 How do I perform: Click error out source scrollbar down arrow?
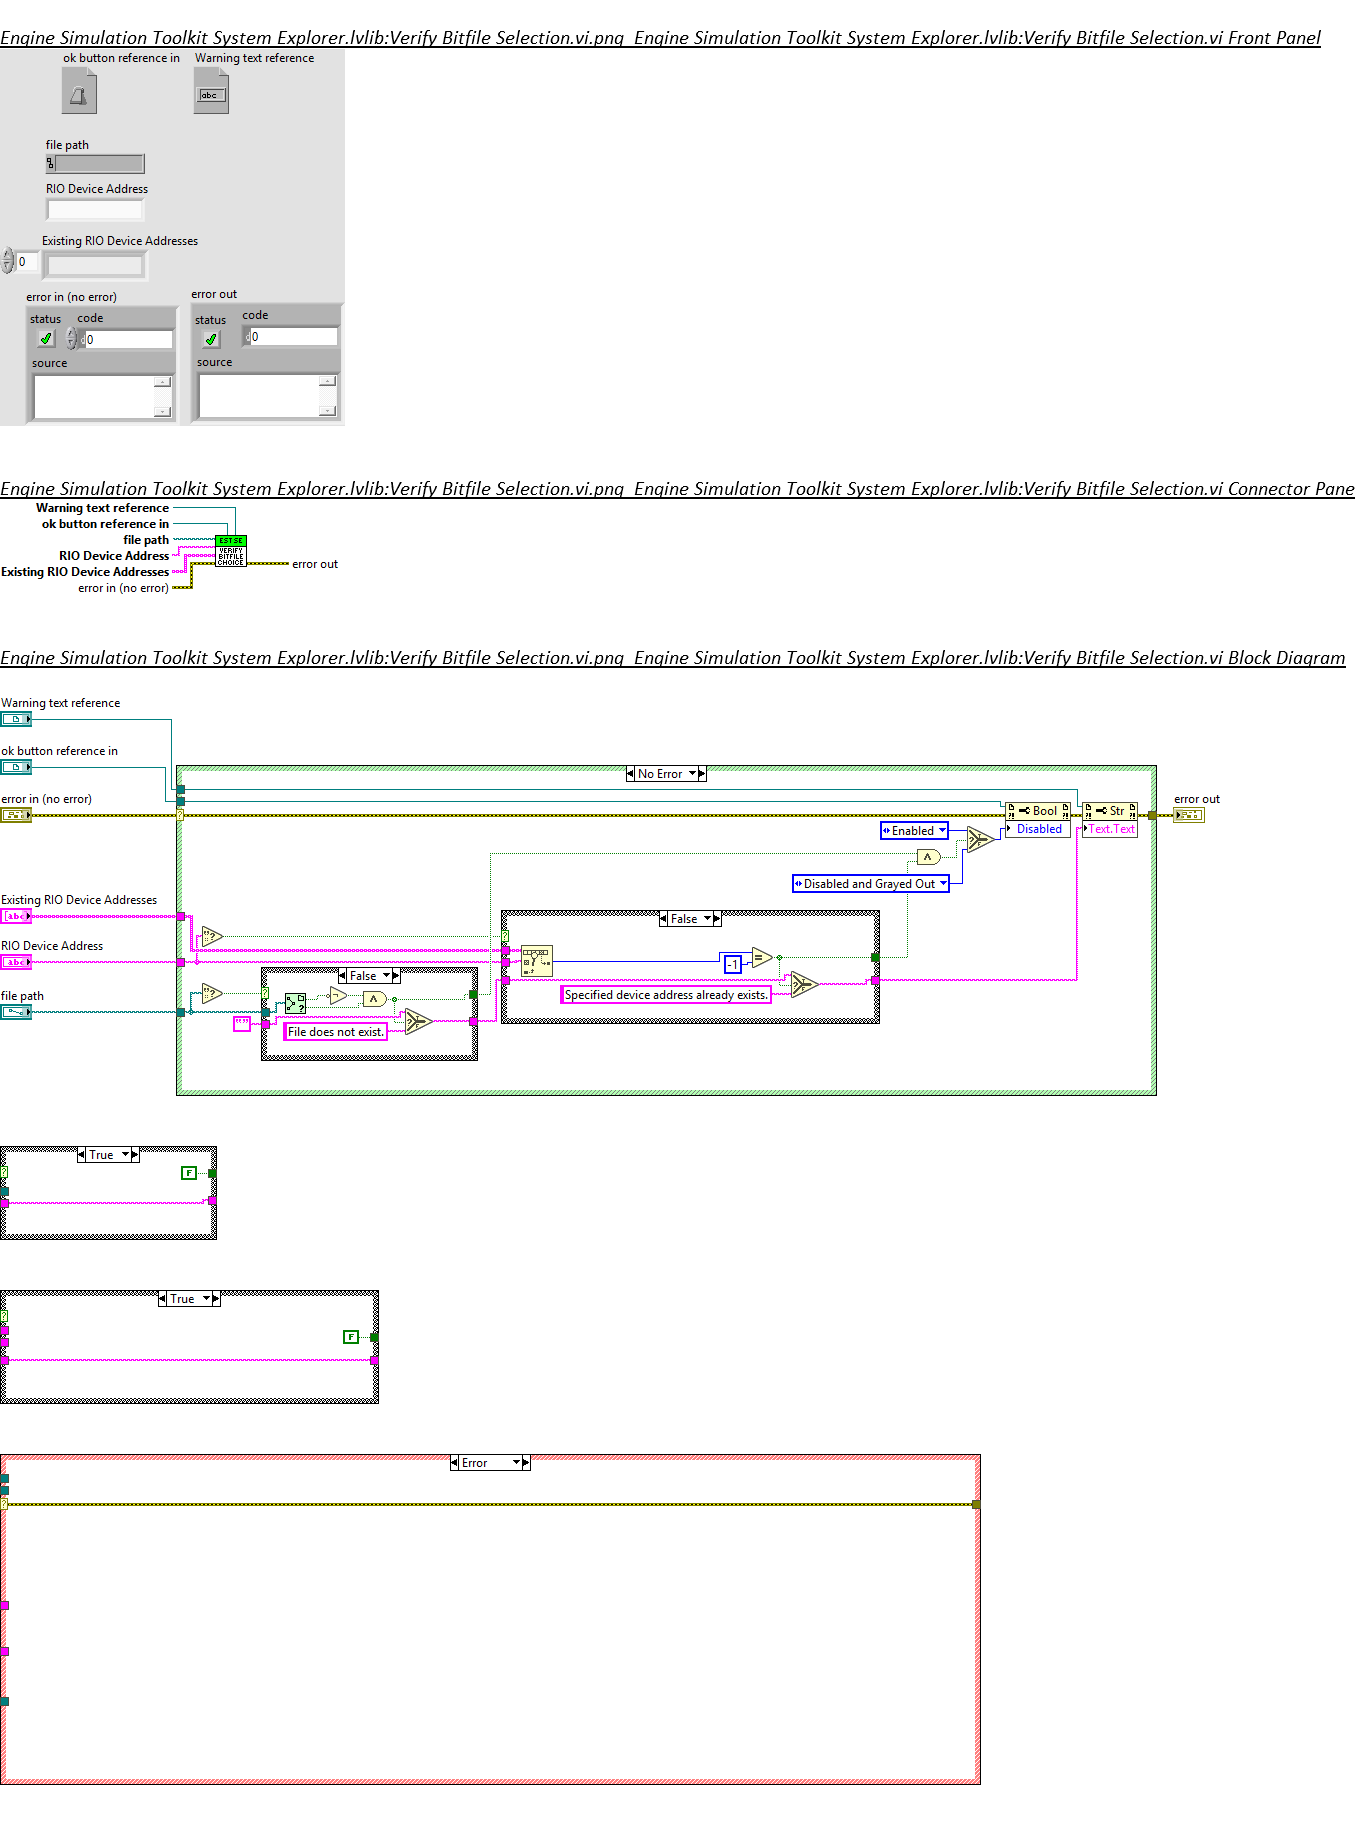pos(328,410)
